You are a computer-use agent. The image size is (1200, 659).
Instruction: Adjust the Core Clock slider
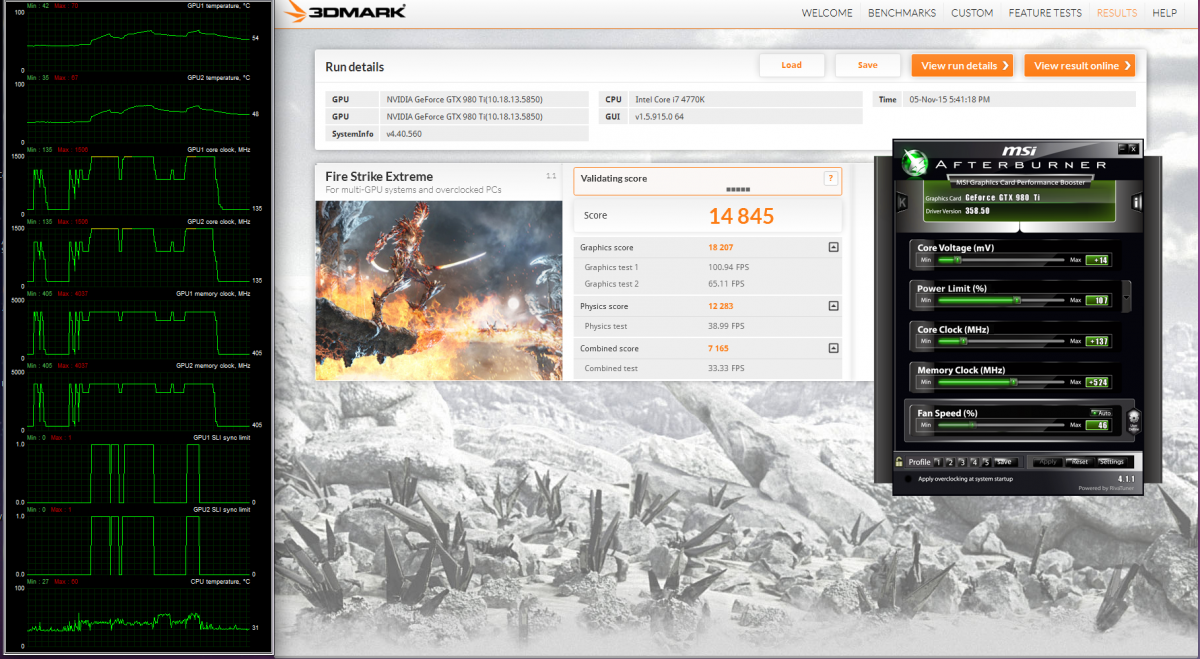pyautogui.click(x=1001, y=342)
